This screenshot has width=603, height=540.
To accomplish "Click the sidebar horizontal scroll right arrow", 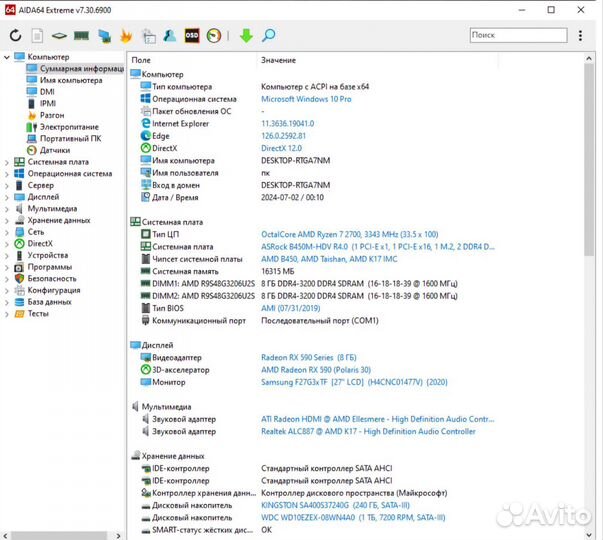I will pyautogui.click(x=118, y=535).
